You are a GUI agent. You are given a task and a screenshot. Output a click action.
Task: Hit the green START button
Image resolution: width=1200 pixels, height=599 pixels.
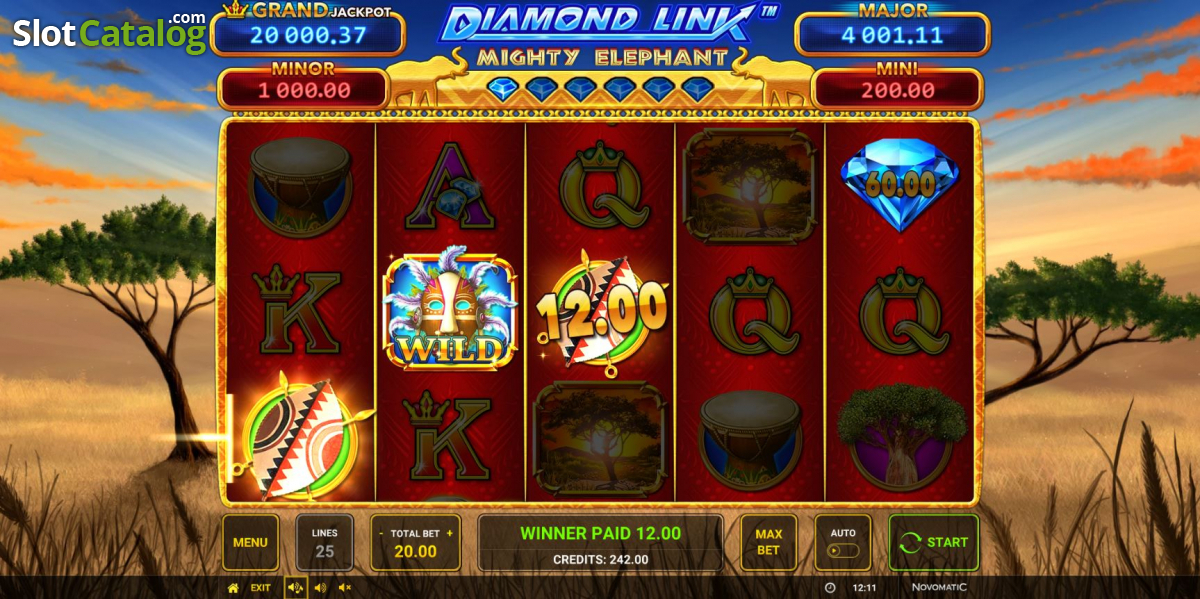pos(934,542)
